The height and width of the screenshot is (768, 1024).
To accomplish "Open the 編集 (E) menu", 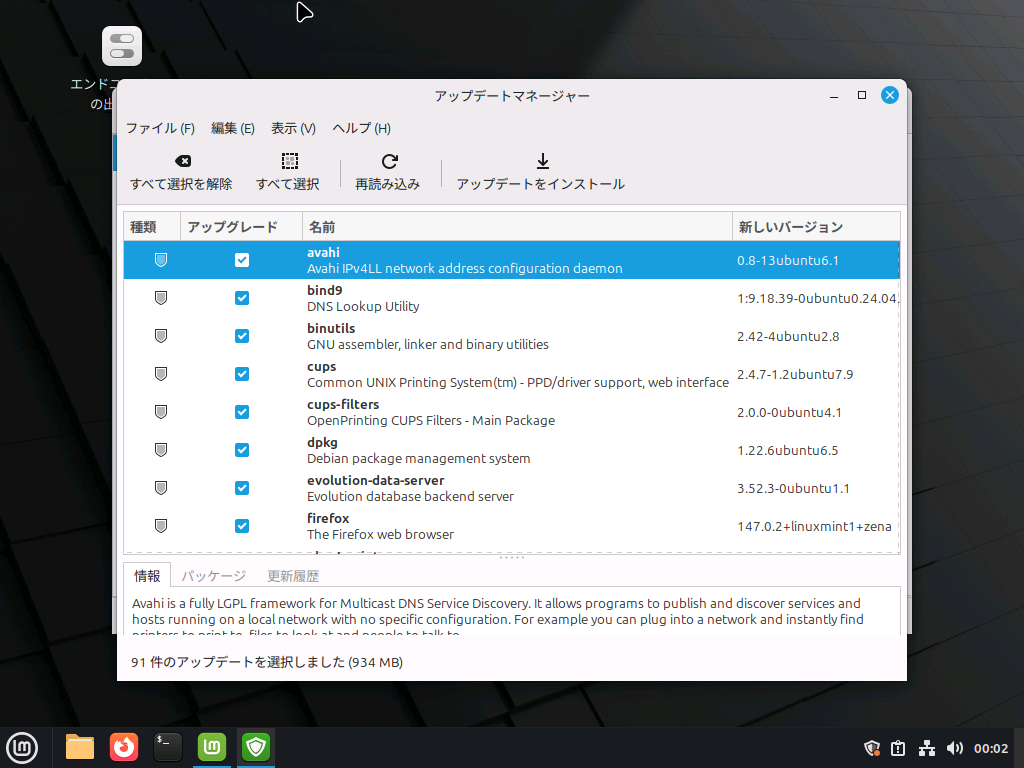I will (x=233, y=128).
